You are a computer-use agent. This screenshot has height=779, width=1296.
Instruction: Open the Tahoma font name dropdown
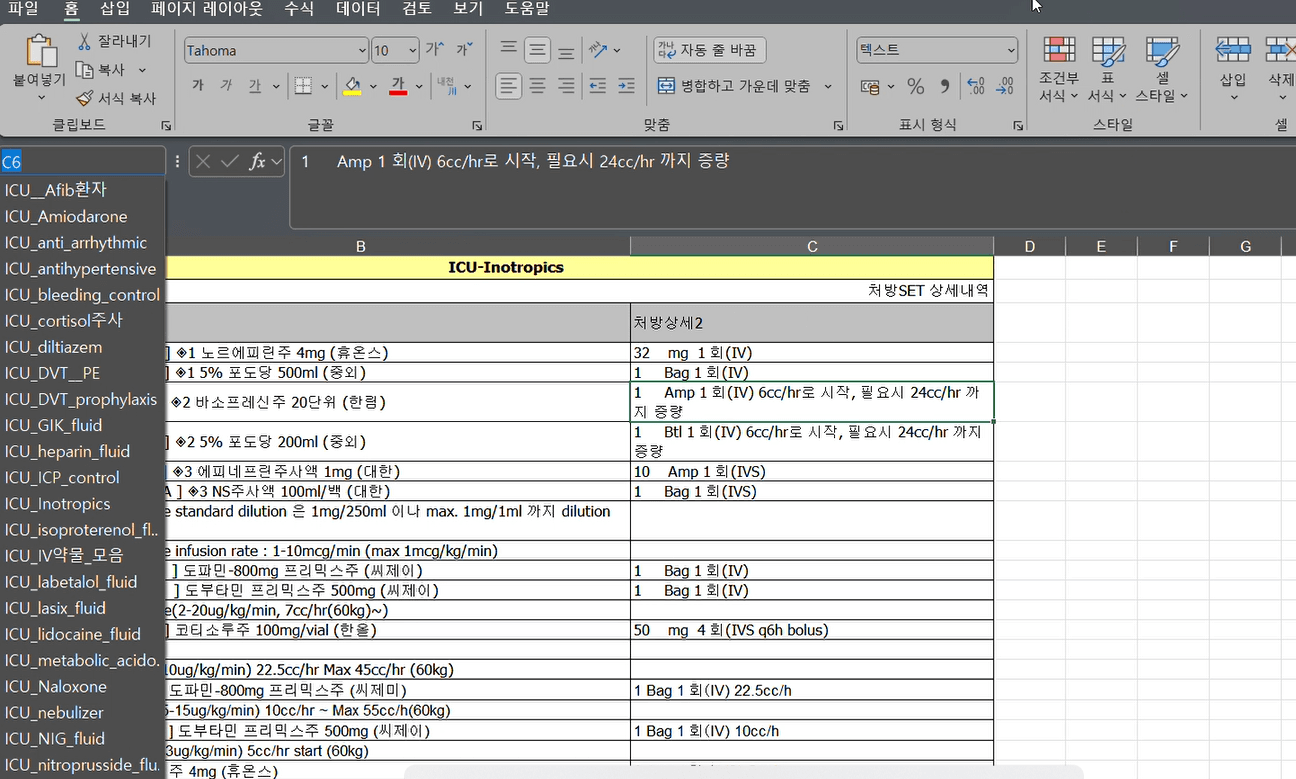coord(362,50)
